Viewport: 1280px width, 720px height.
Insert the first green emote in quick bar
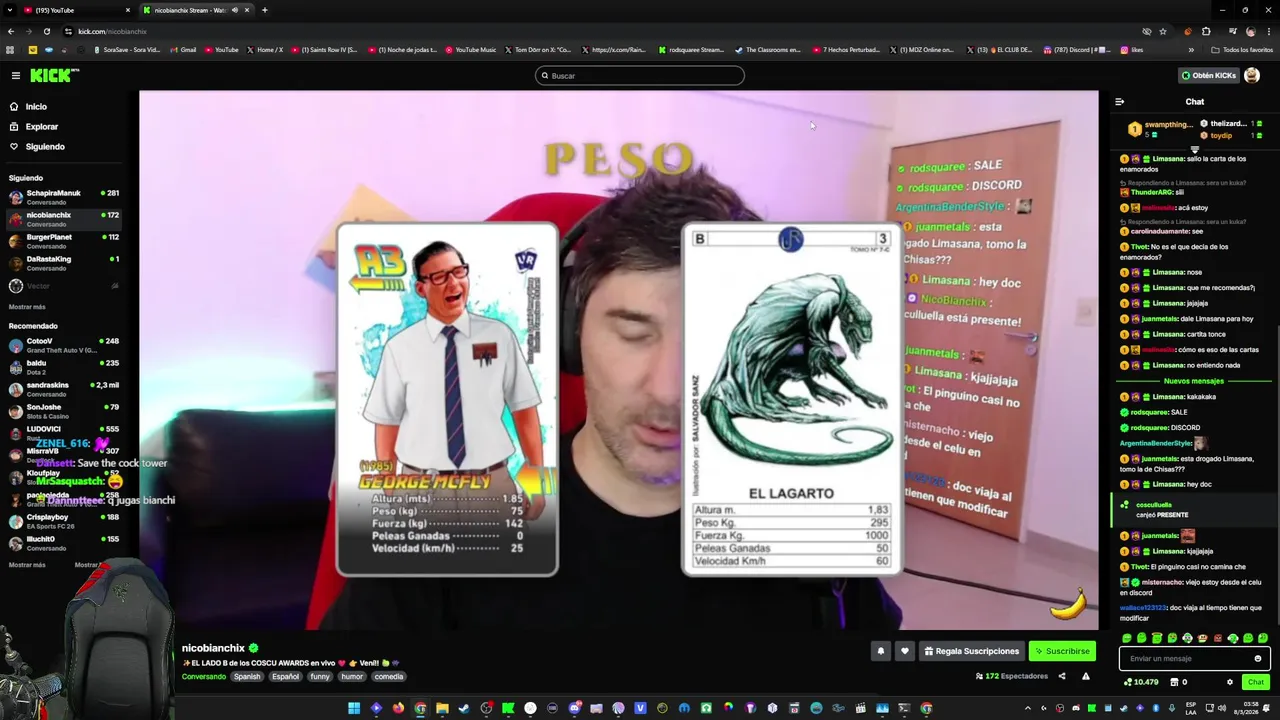coord(1127,638)
